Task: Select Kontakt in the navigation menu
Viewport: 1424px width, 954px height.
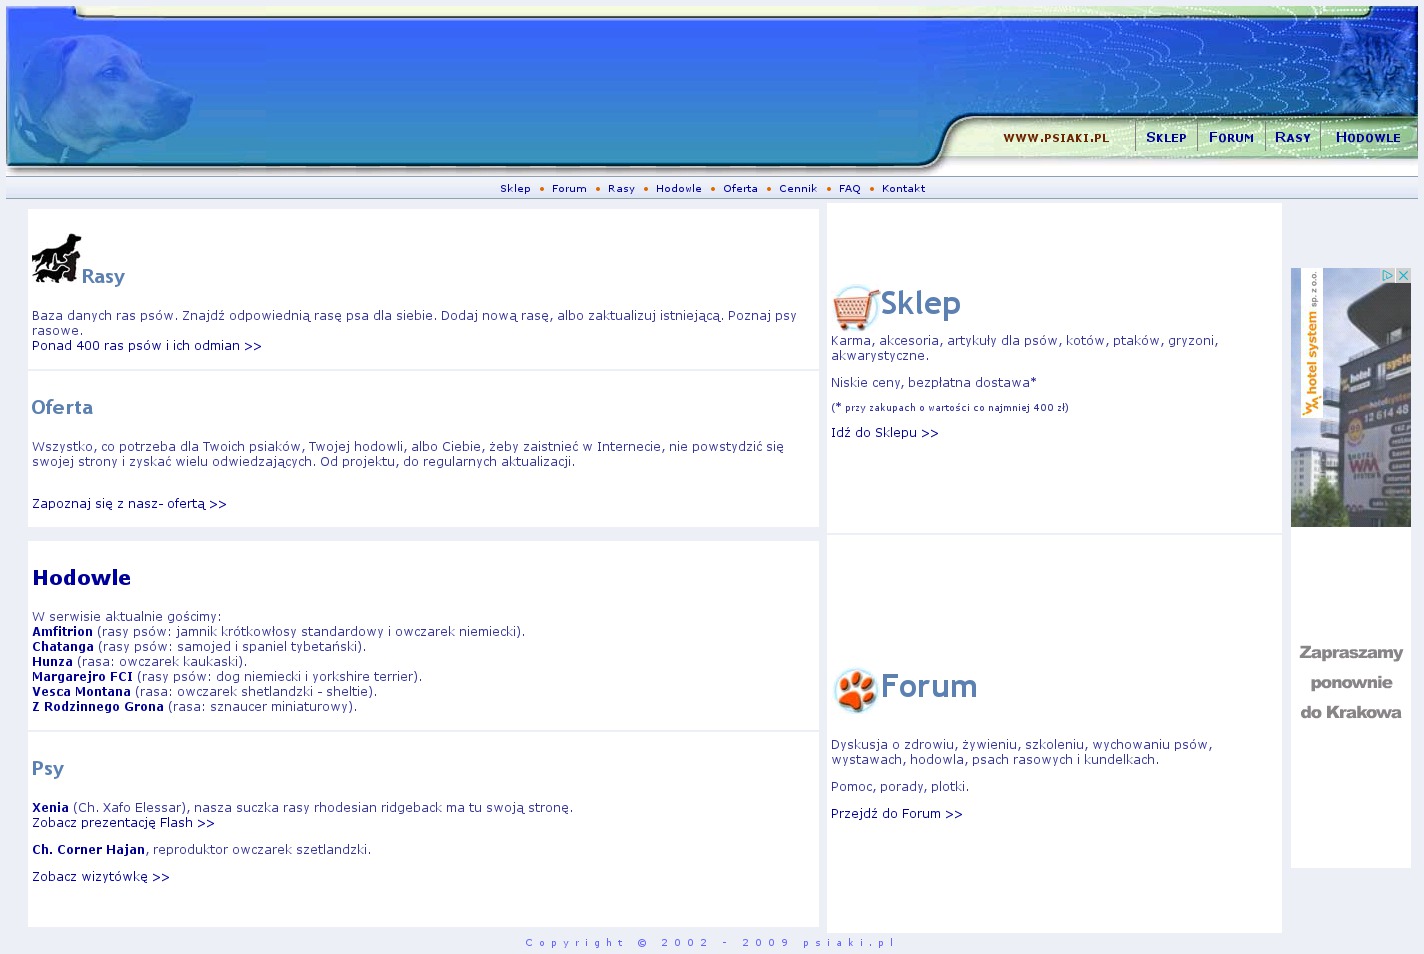Action: click(903, 189)
